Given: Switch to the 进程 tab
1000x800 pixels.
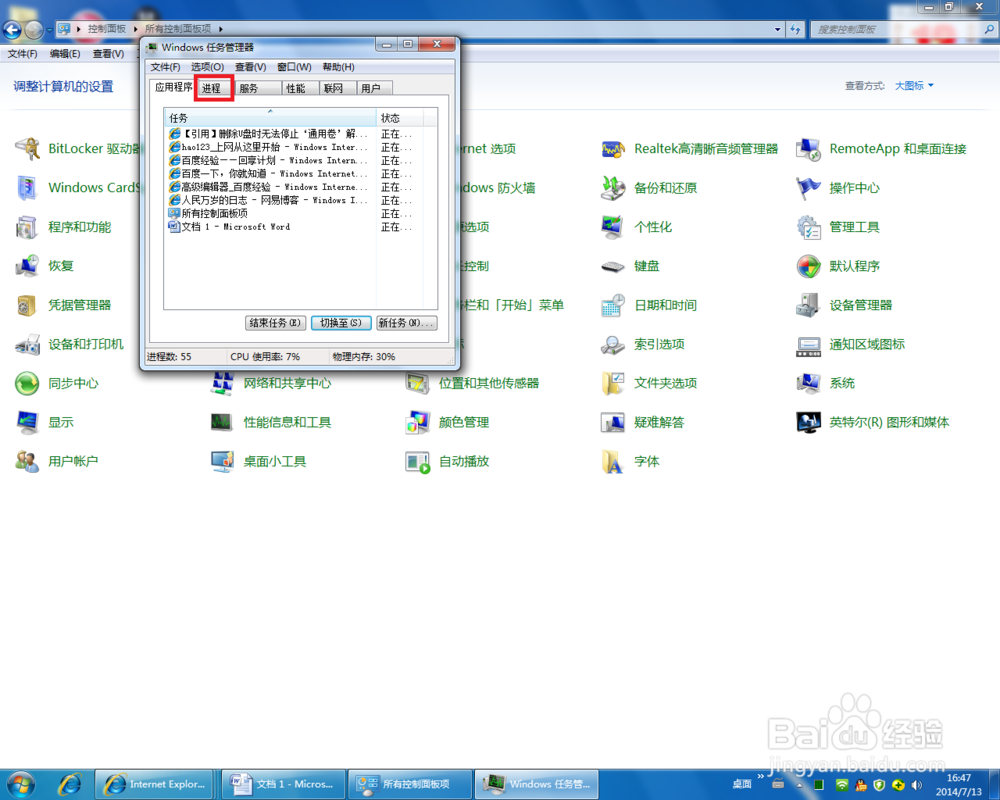Looking at the screenshot, I should point(212,89).
